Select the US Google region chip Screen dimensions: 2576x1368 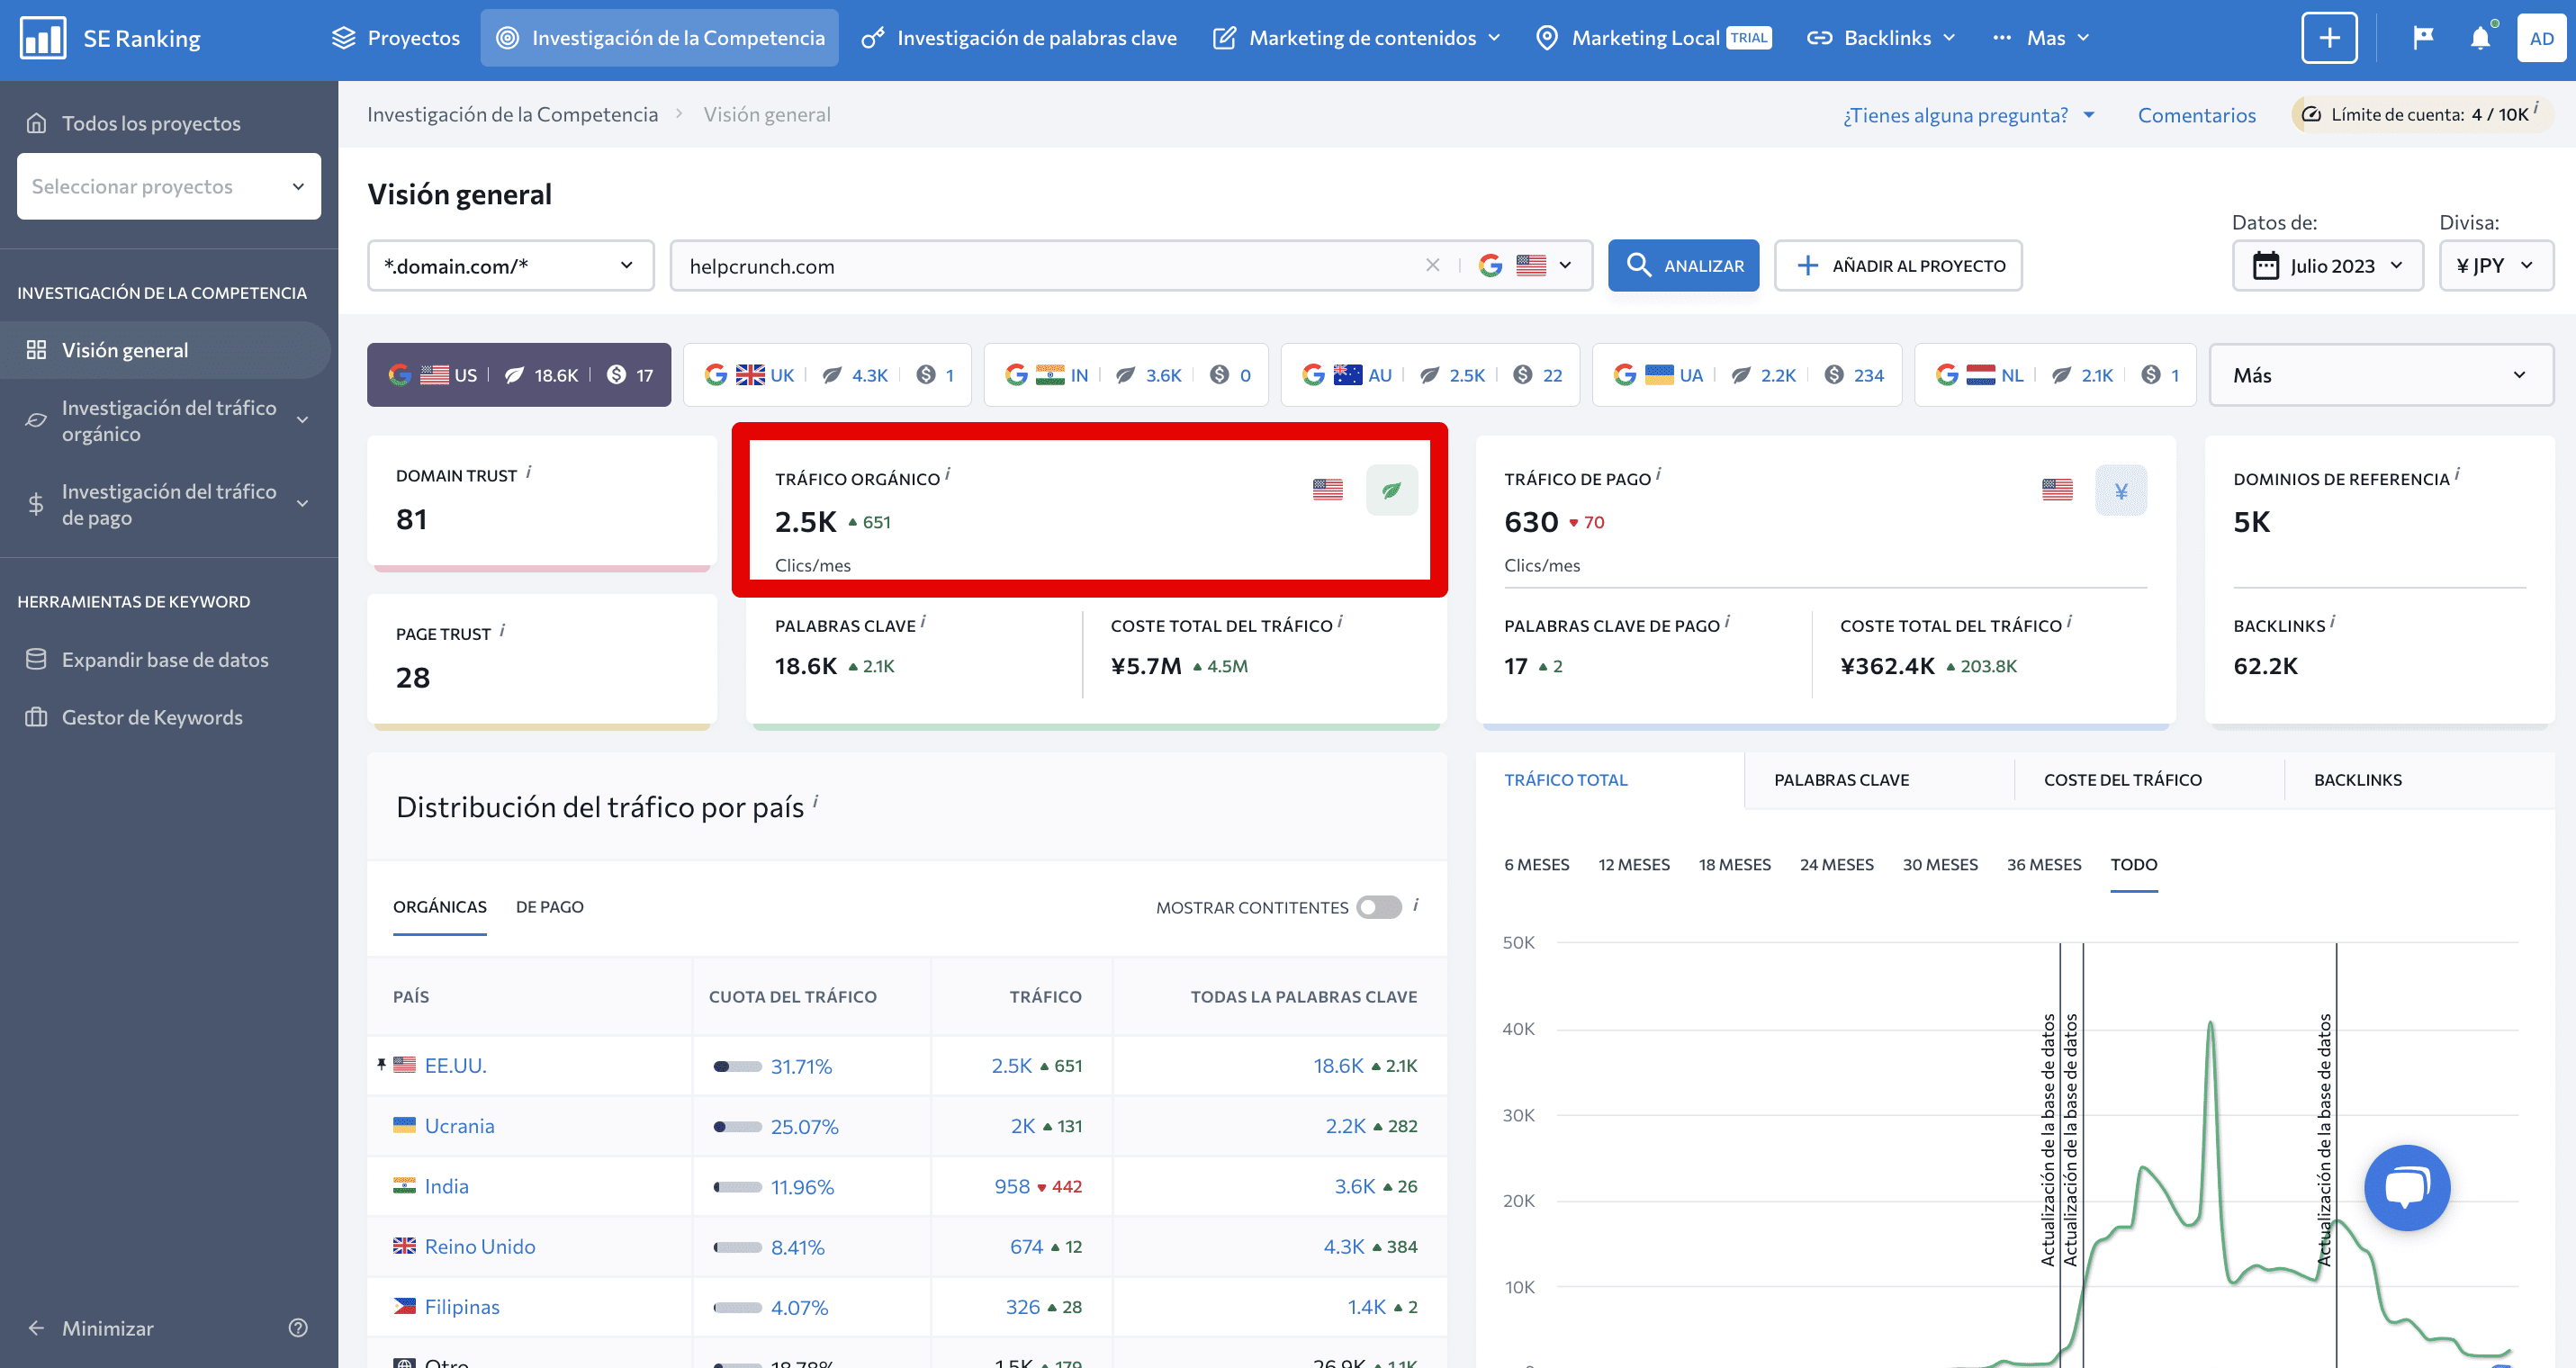[518, 375]
